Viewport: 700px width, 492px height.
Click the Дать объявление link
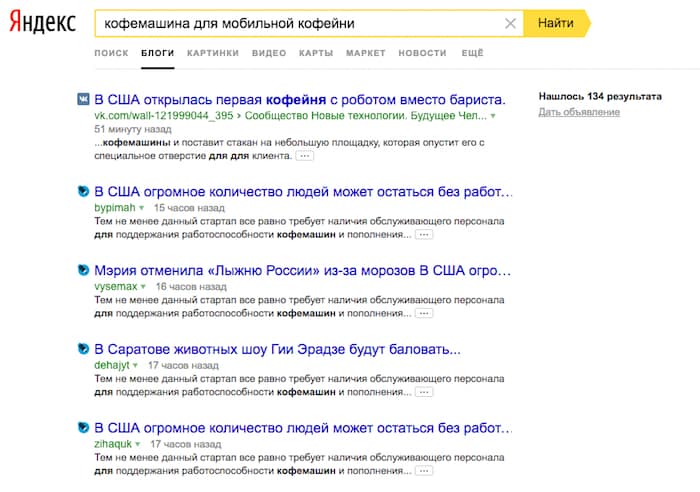578,112
